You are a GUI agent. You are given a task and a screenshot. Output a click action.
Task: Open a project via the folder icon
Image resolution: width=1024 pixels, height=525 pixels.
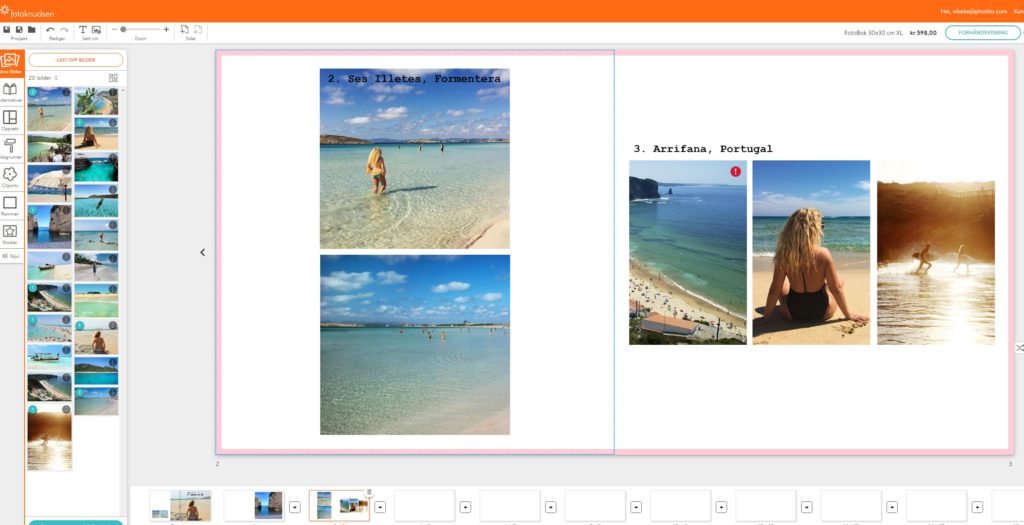pos(31,30)
